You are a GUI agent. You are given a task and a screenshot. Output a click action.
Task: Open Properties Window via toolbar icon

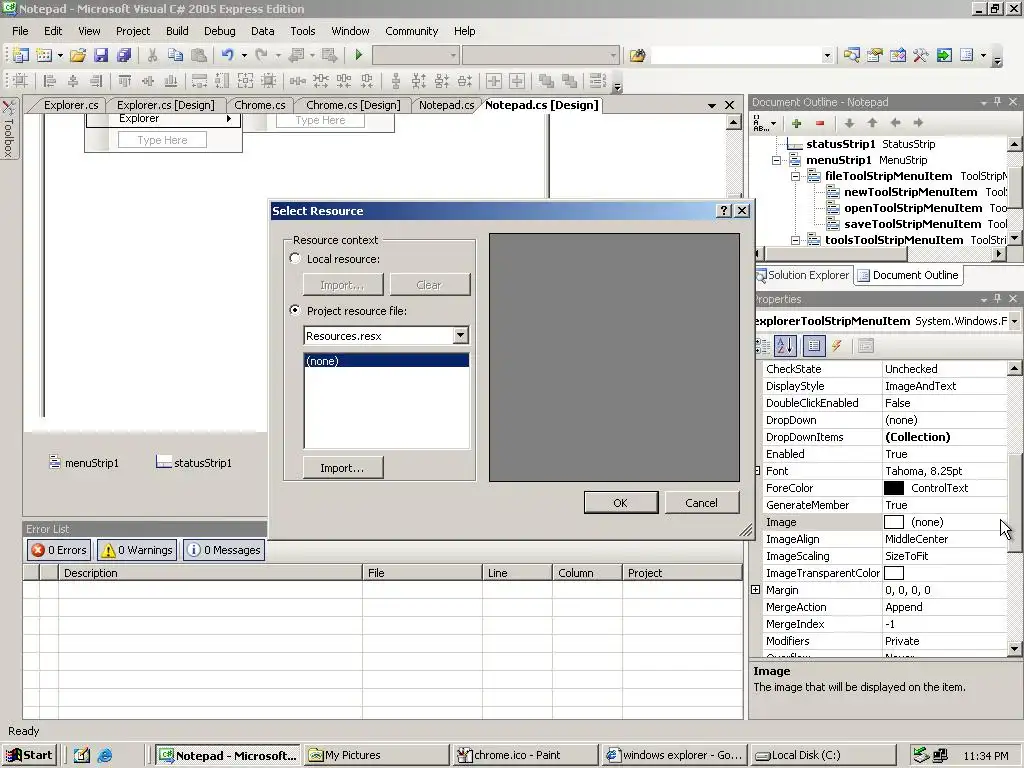point(874,56)
